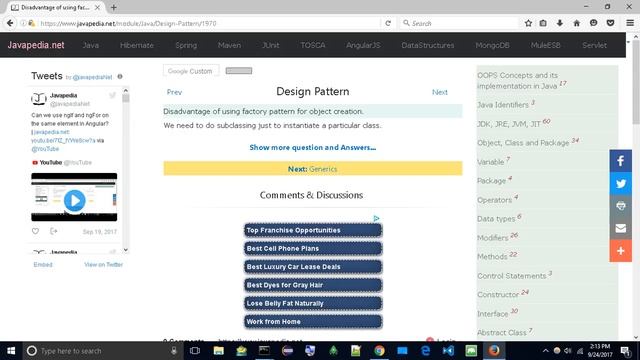The width and height of the screenshot is (640, 360).
Task: Open the Constructor sidebar topic
Action: coord(498,294)
